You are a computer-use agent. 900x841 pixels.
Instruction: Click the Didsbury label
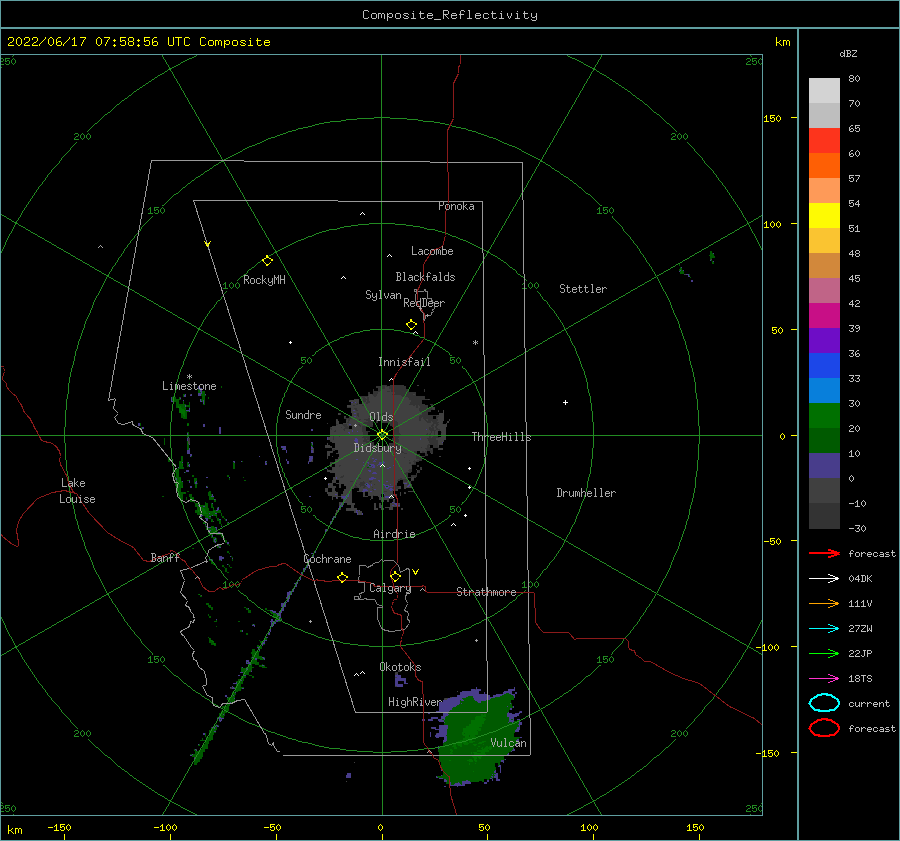377,448
